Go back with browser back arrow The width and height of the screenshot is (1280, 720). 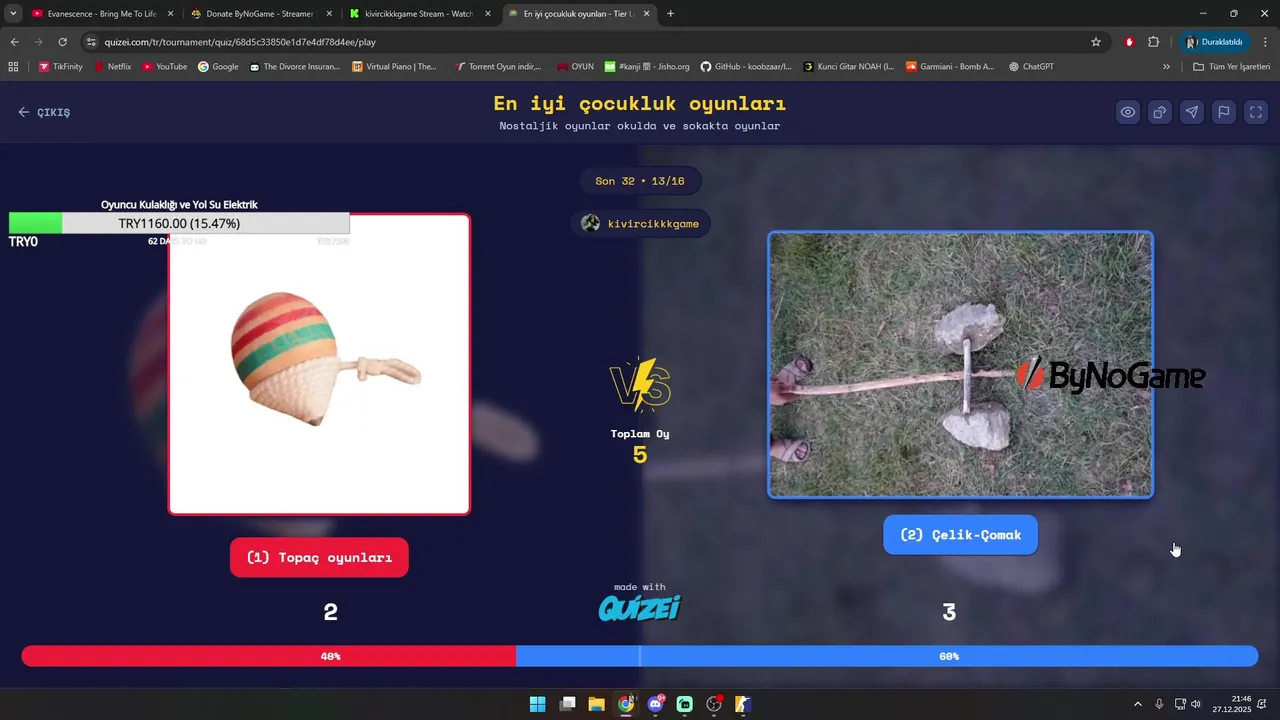pos(14,42)
